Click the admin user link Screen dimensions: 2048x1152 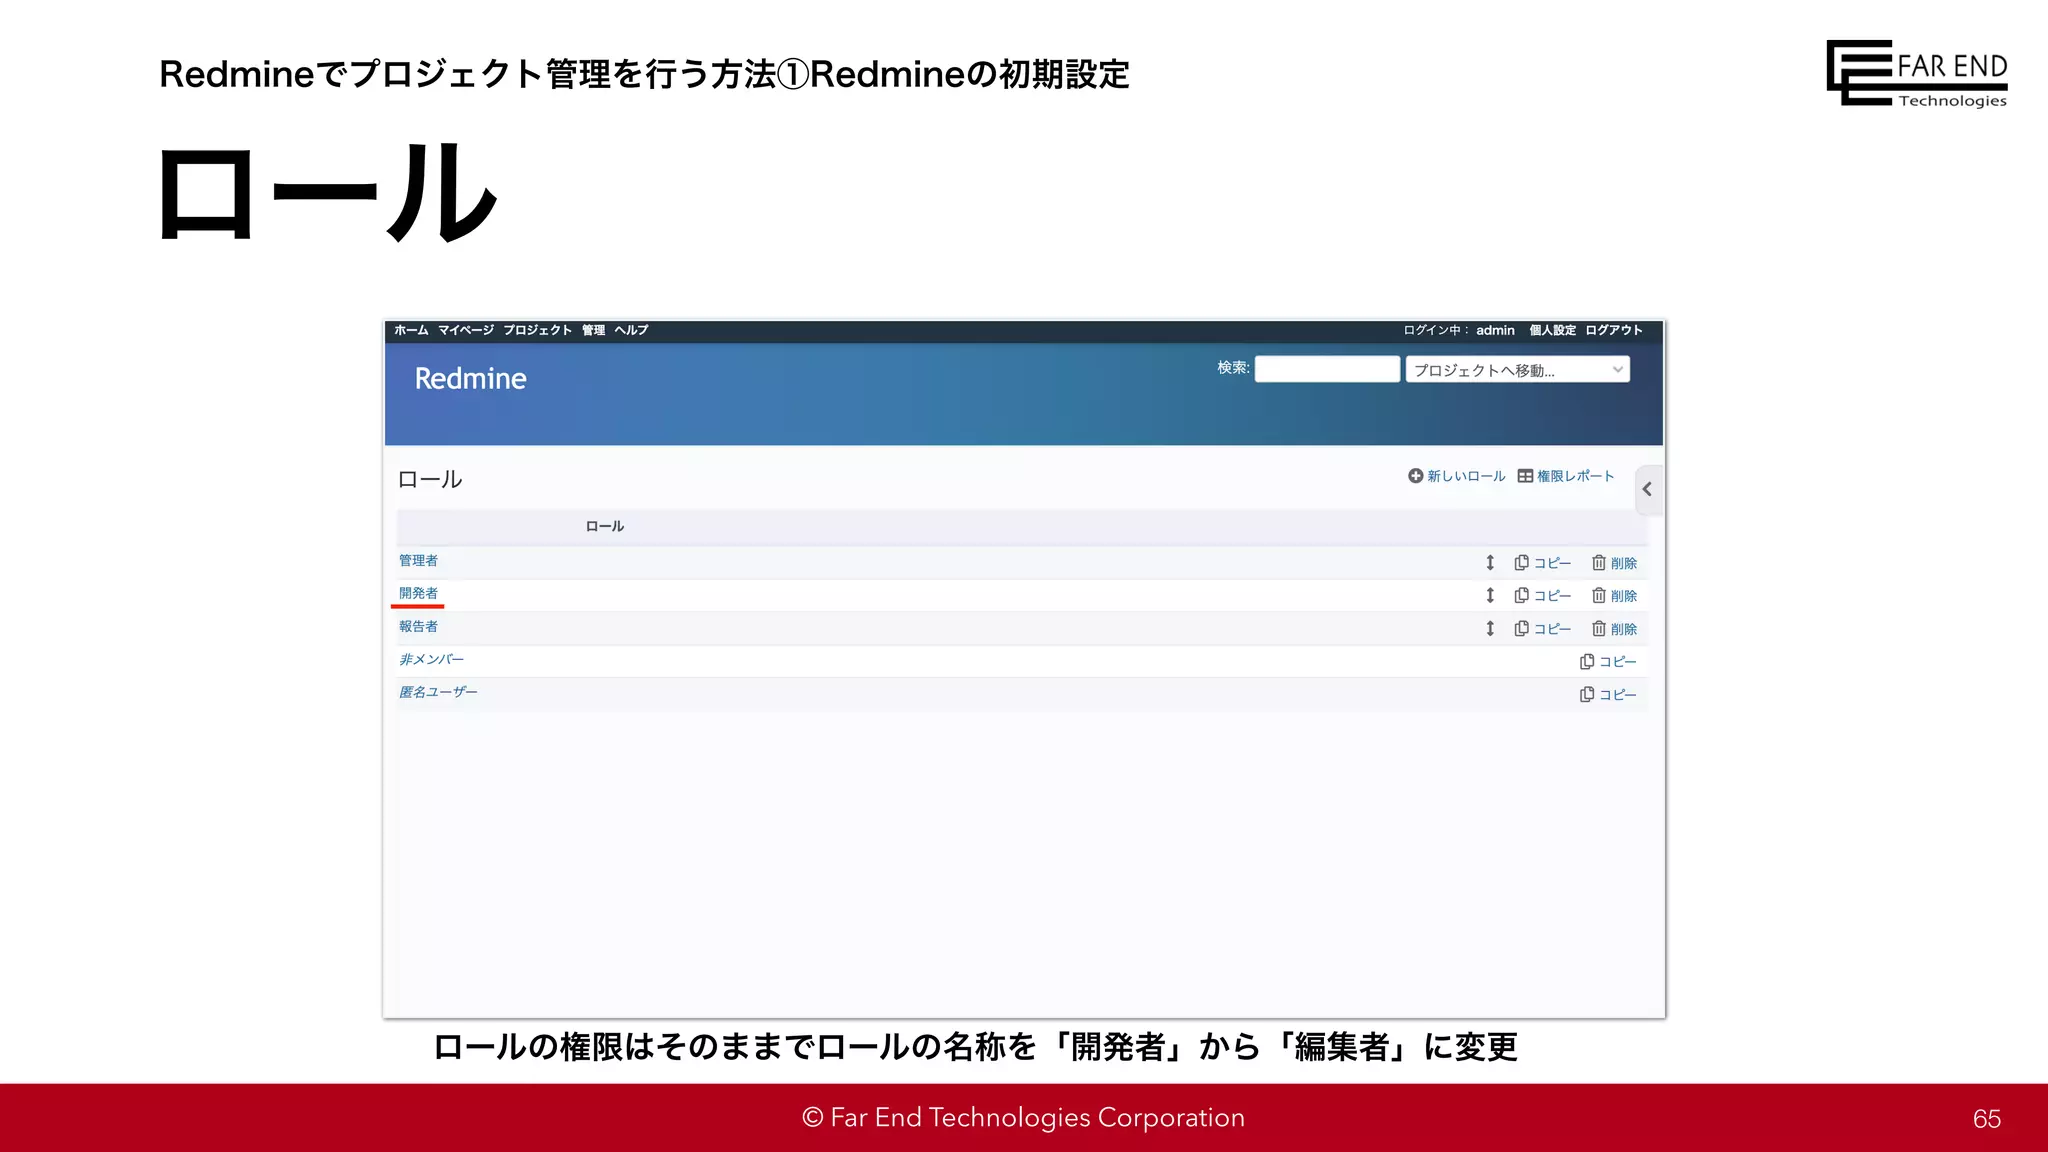click(x=1495, y=330)
